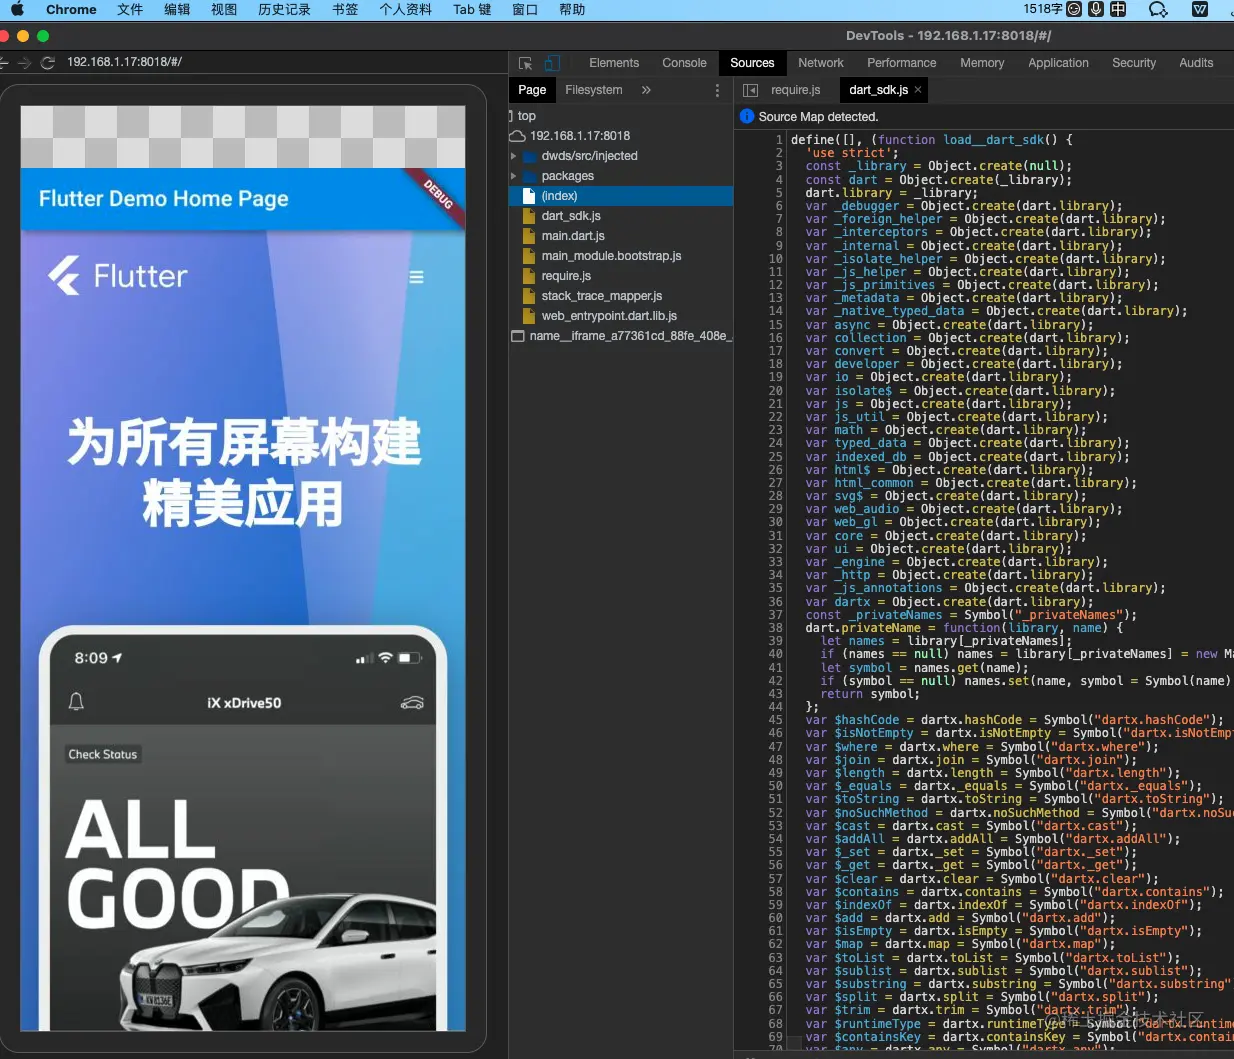Open the Audits tab
The width and height of the screenshot is (1234, 1059).
coord(1196,63)
